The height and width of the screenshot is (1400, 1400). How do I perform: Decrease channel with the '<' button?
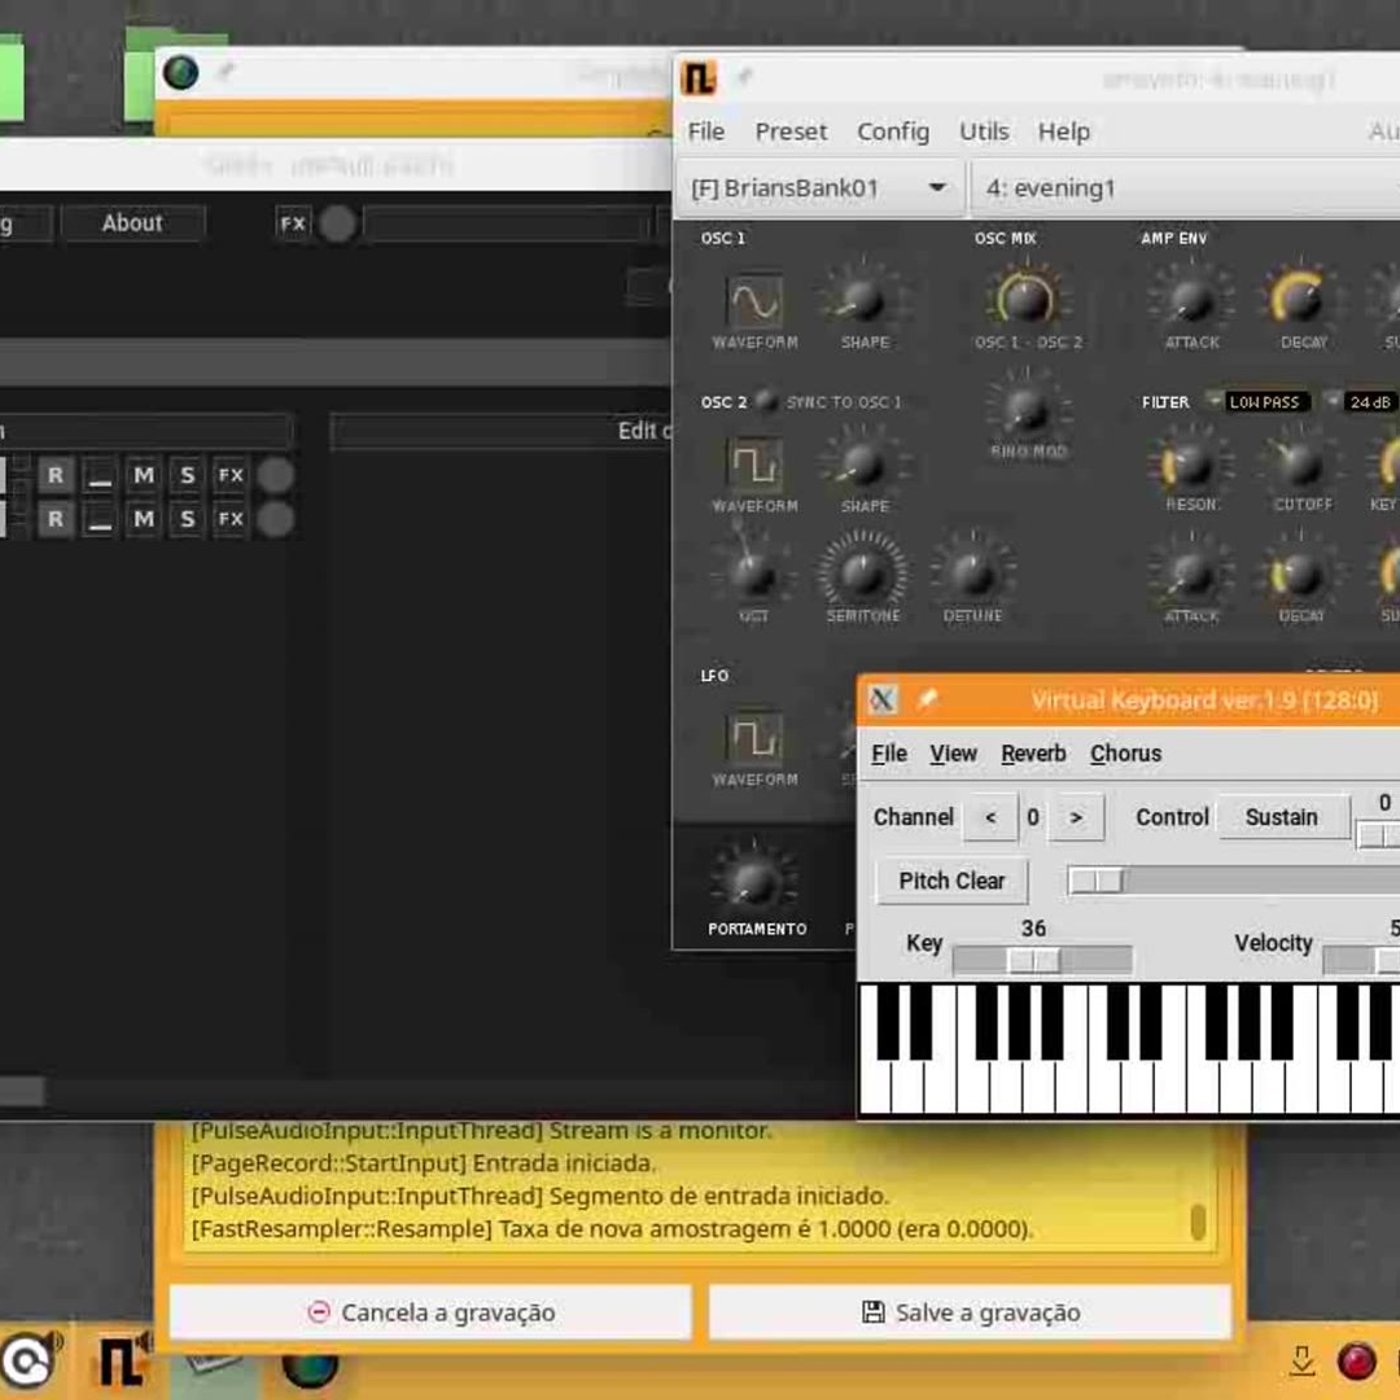click(991, 817)
